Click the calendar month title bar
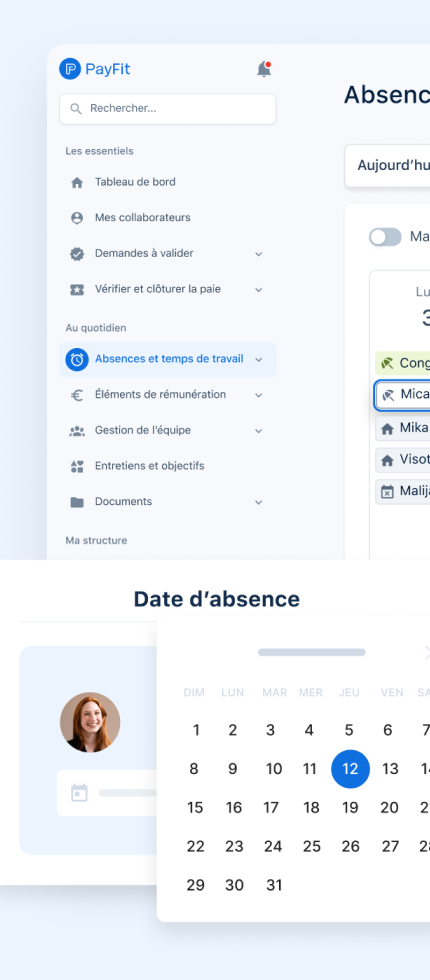Image resolution: width=430 pixels, height=980 pixels. [312, 652]
